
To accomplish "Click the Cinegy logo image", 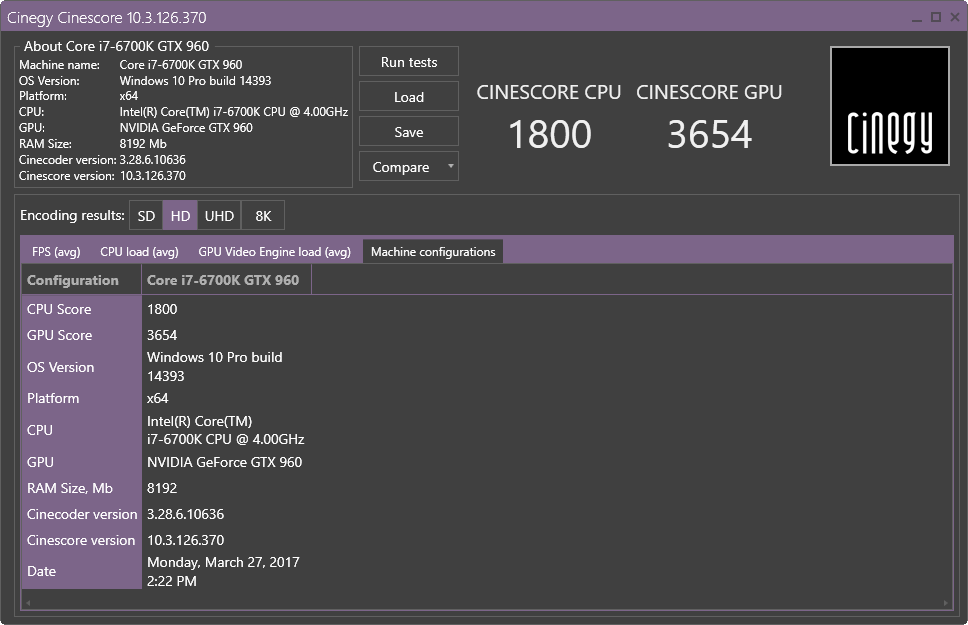I will coord(890,106).
